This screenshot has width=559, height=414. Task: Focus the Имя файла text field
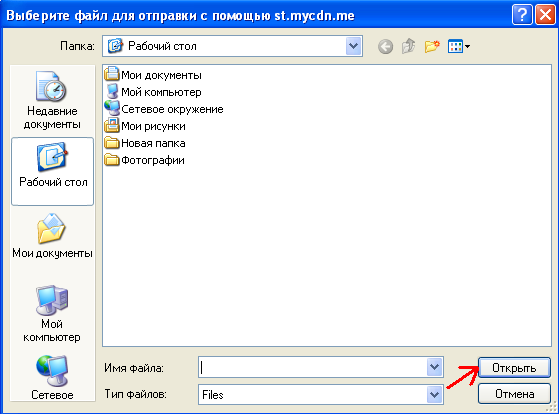click(312, 367)
